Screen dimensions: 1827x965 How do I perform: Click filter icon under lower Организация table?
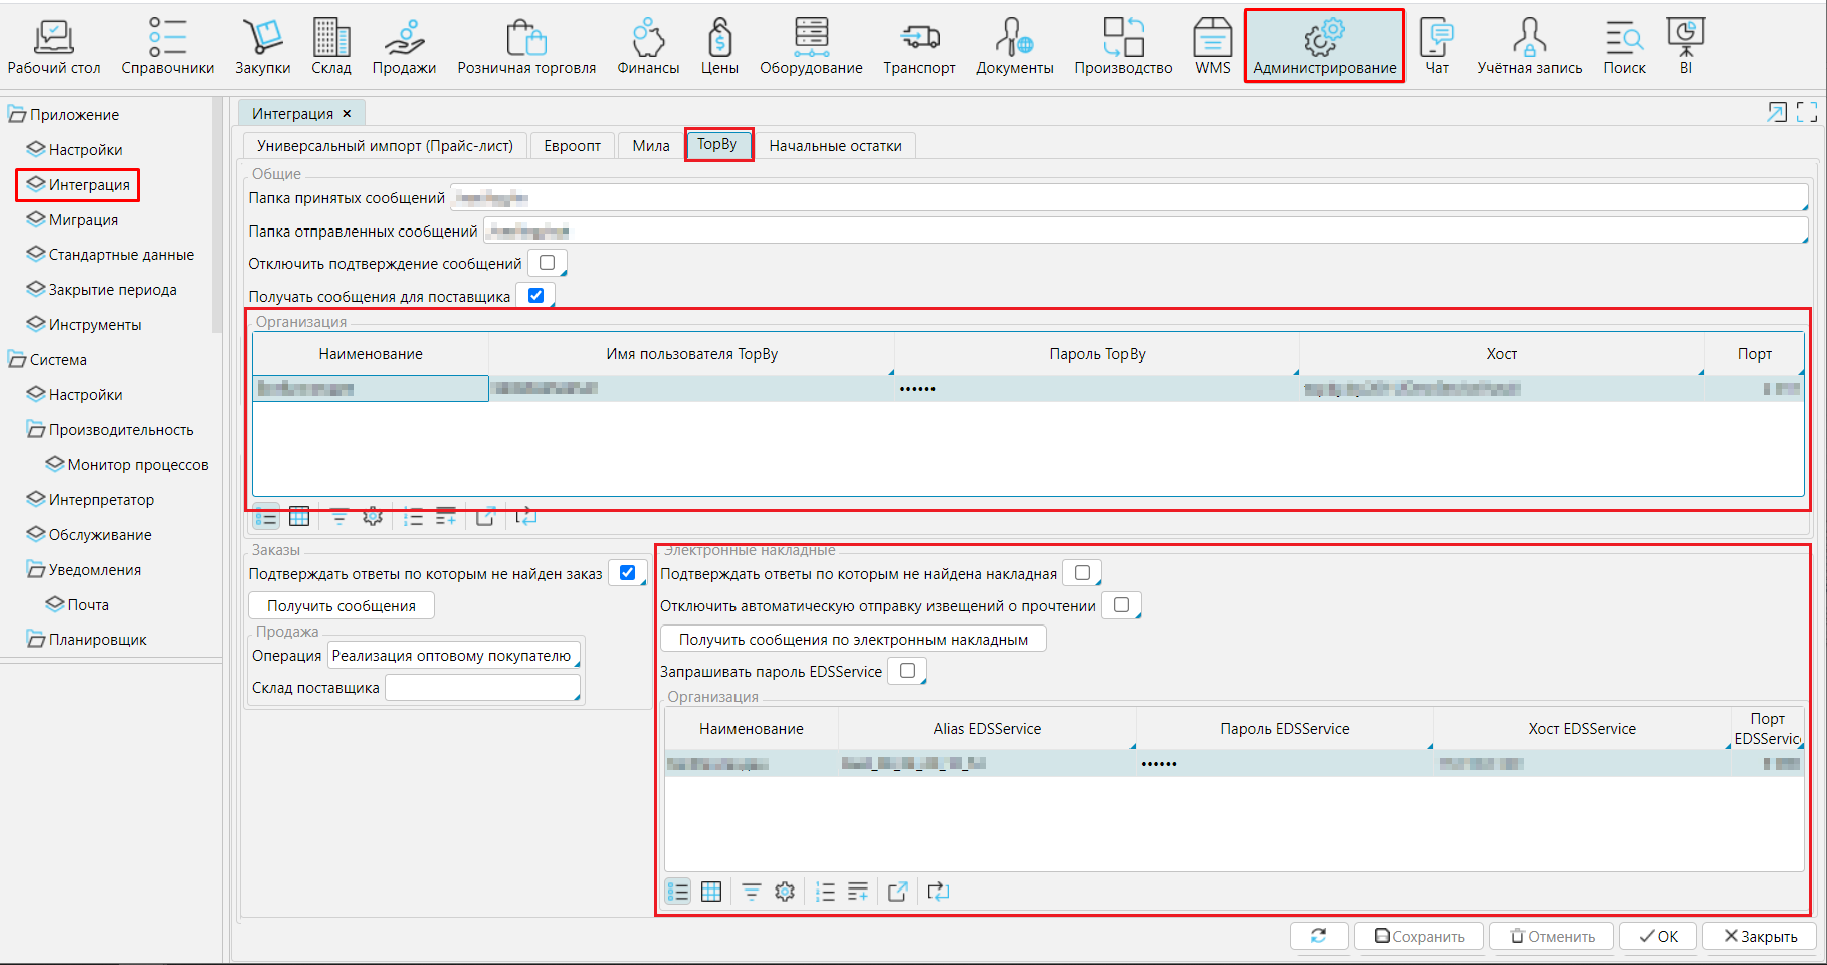[751, 891]
